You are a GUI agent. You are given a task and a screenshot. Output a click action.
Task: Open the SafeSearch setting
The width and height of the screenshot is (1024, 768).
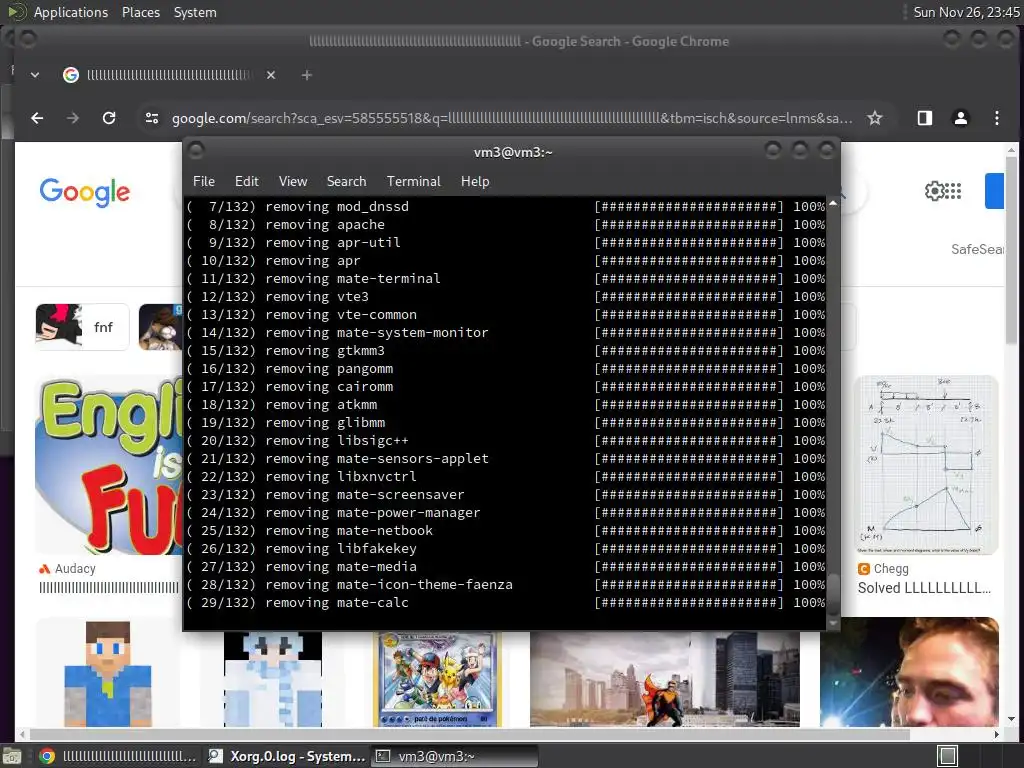tap(977, 249)
